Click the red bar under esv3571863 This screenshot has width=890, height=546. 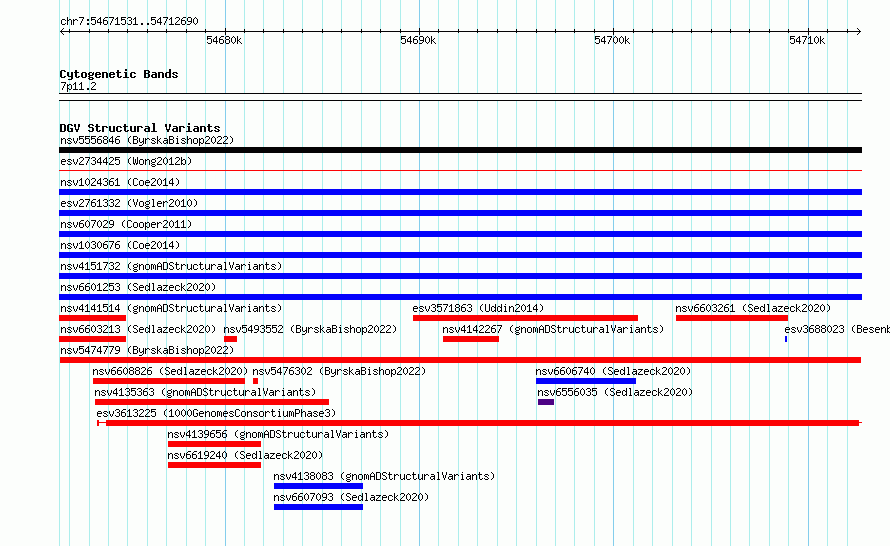pos(525,318)
